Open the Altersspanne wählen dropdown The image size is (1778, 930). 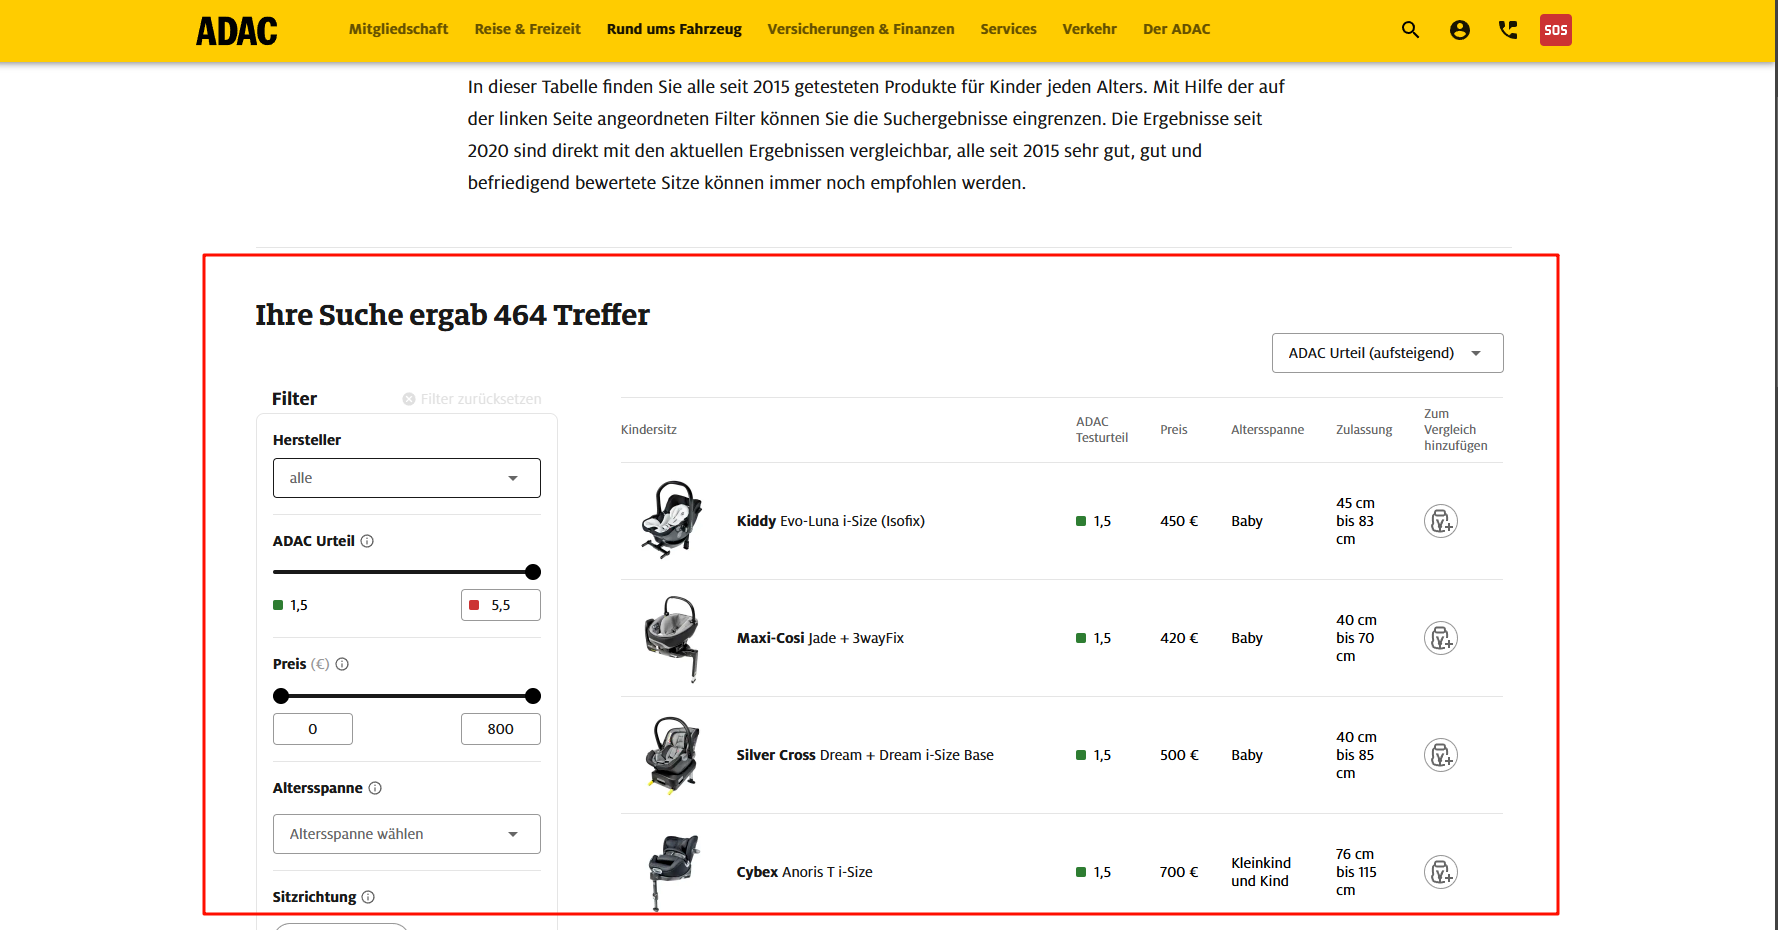(x=406, y=834)
